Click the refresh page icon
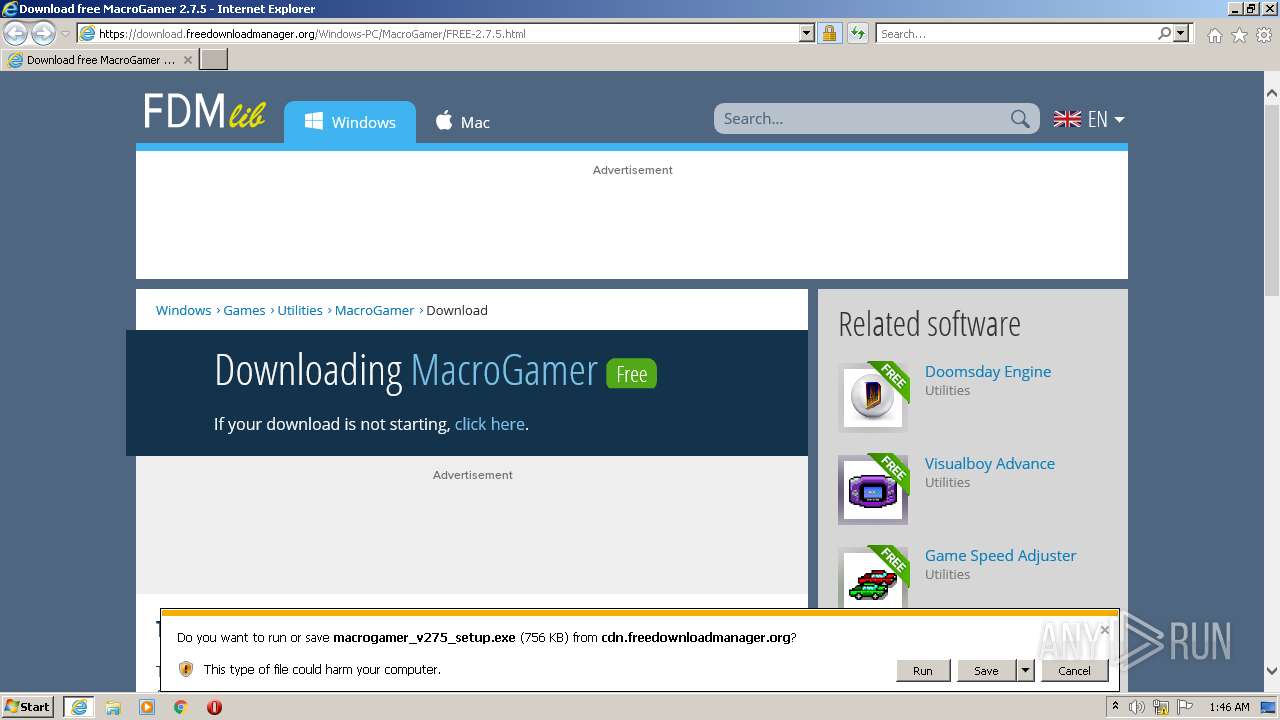 point(857,33)
